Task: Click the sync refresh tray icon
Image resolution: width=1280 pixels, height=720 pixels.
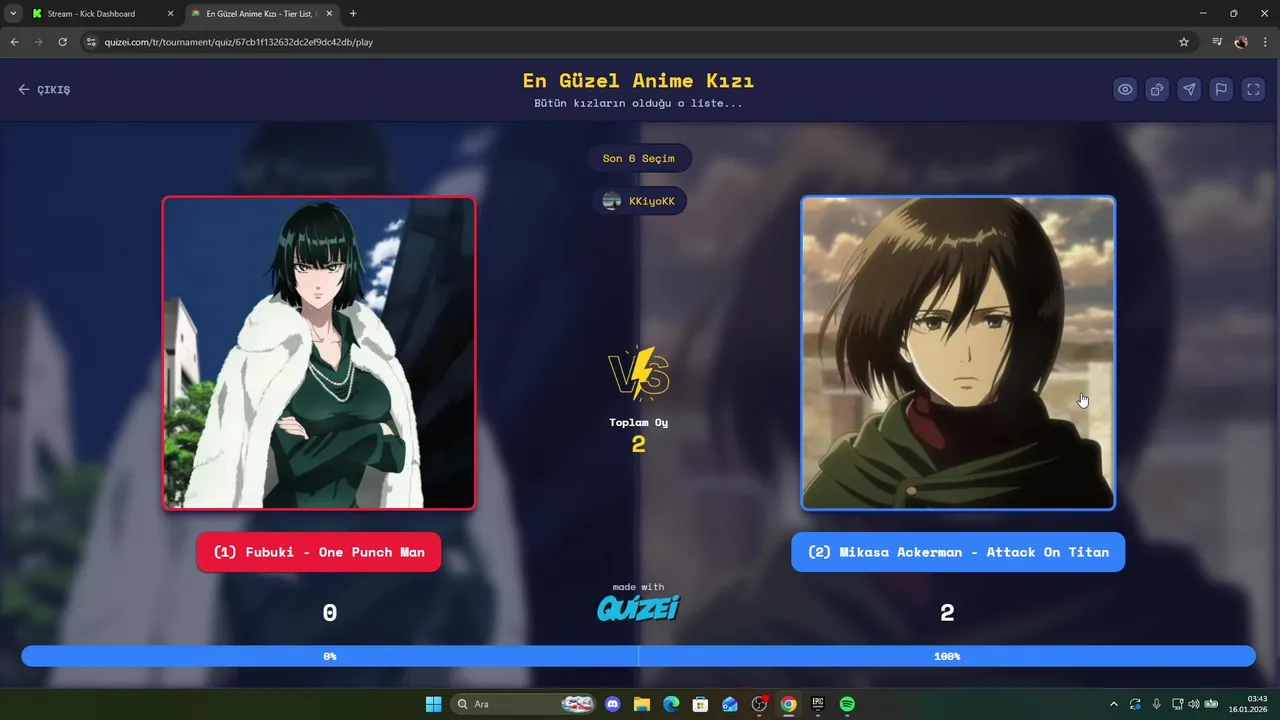Action: (x=1135, y=704)
